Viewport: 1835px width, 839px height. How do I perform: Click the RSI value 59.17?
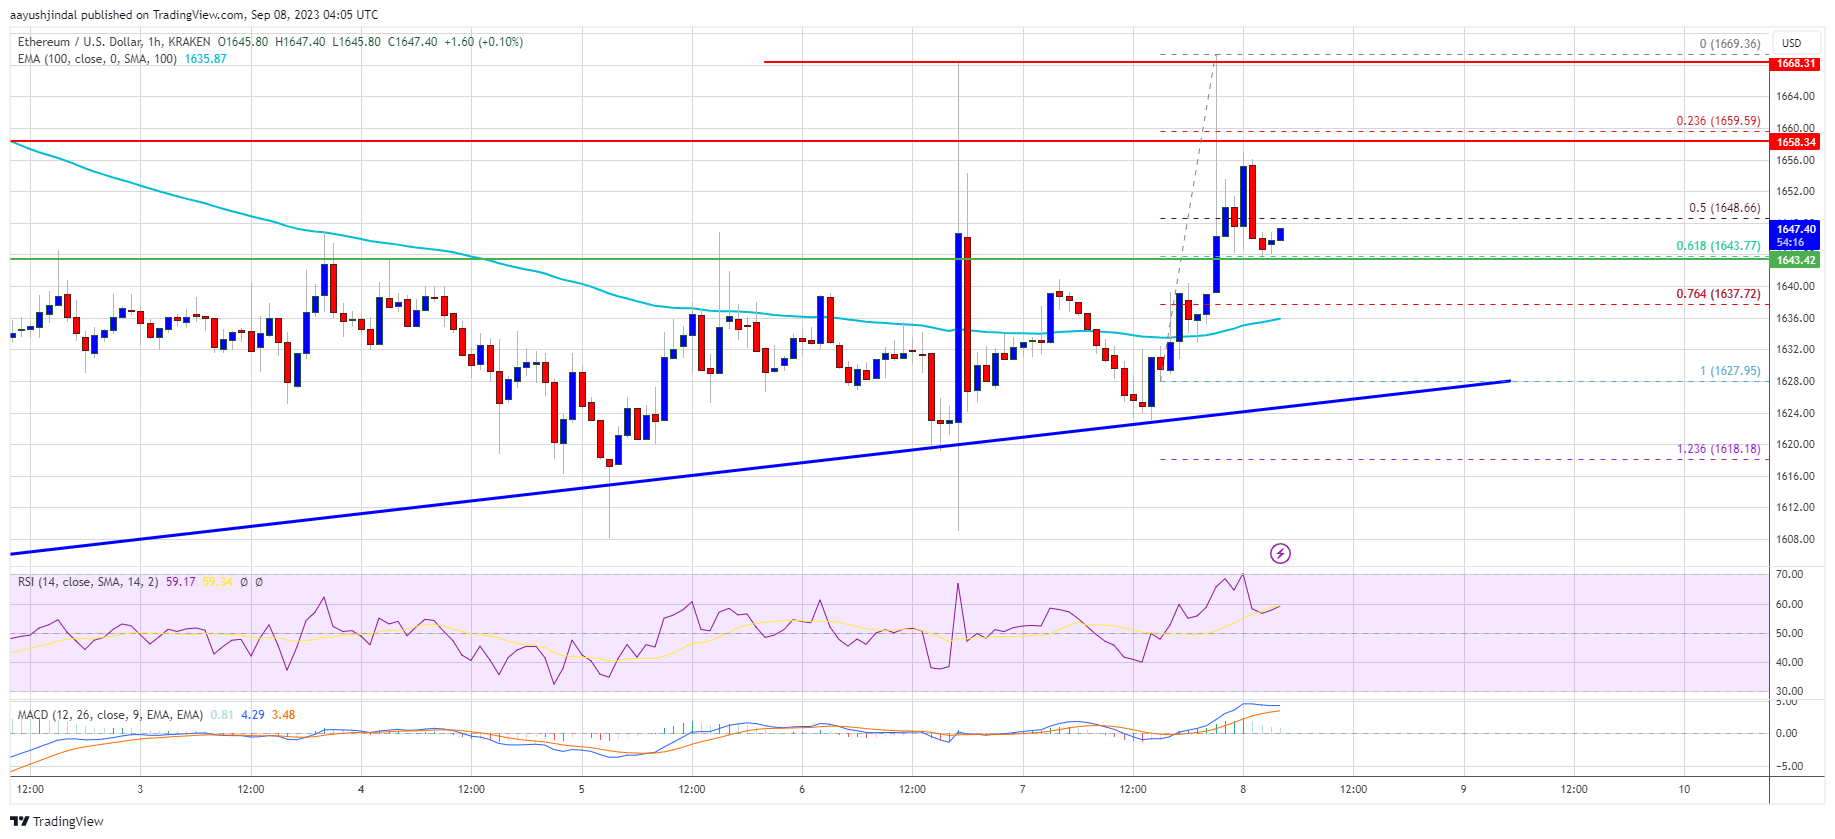[x=180, y=582]
